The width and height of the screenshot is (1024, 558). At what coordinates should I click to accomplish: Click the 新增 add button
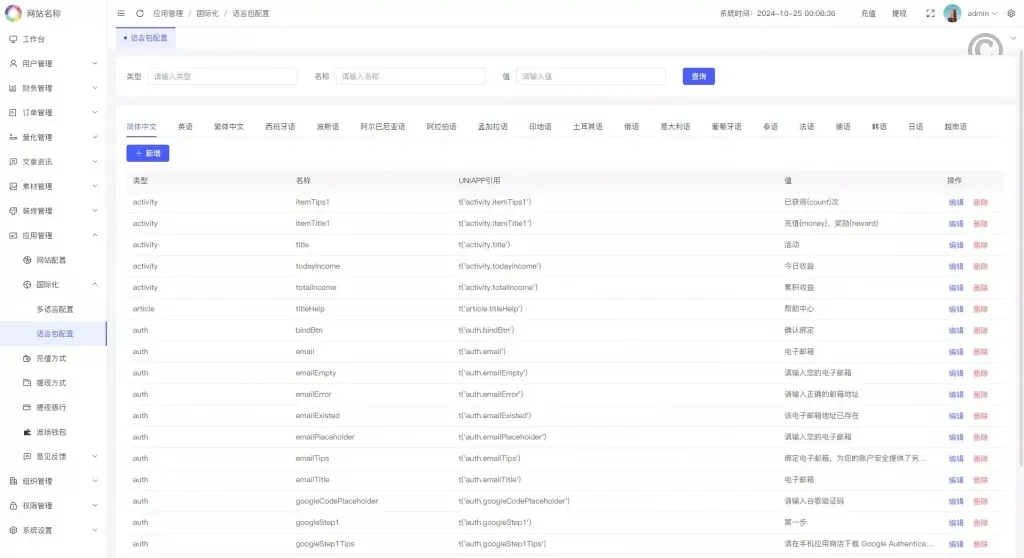click(148, 153)
